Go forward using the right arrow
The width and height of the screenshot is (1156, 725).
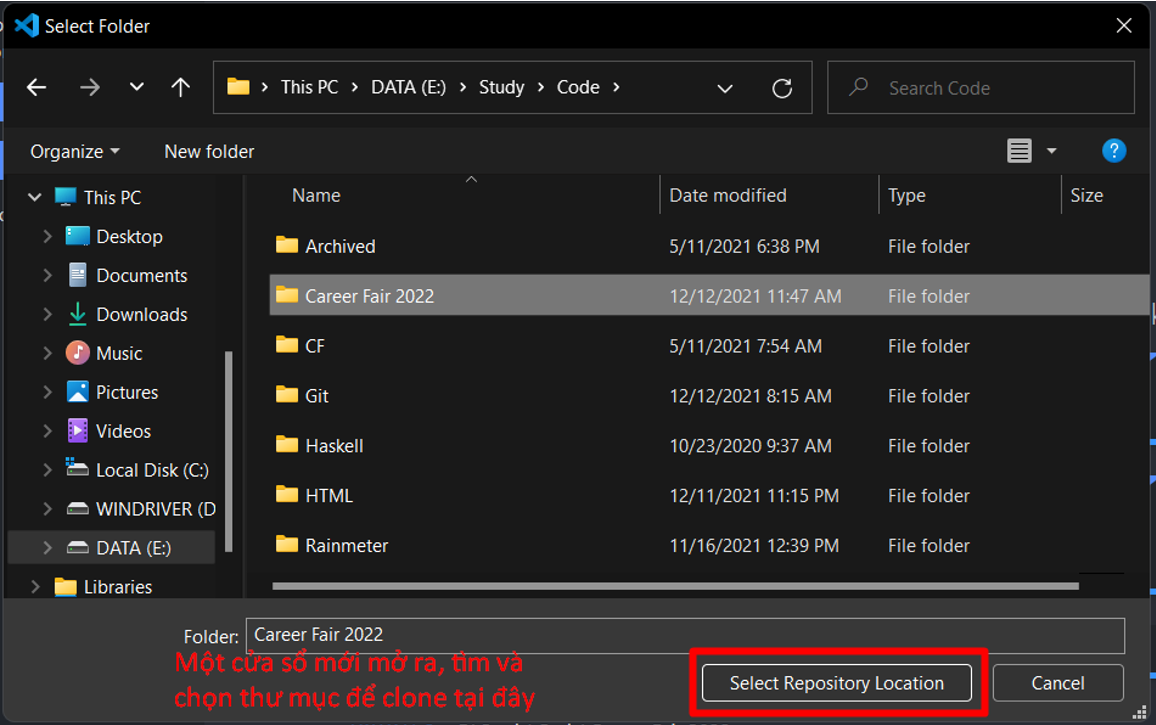tap(89, 88)
